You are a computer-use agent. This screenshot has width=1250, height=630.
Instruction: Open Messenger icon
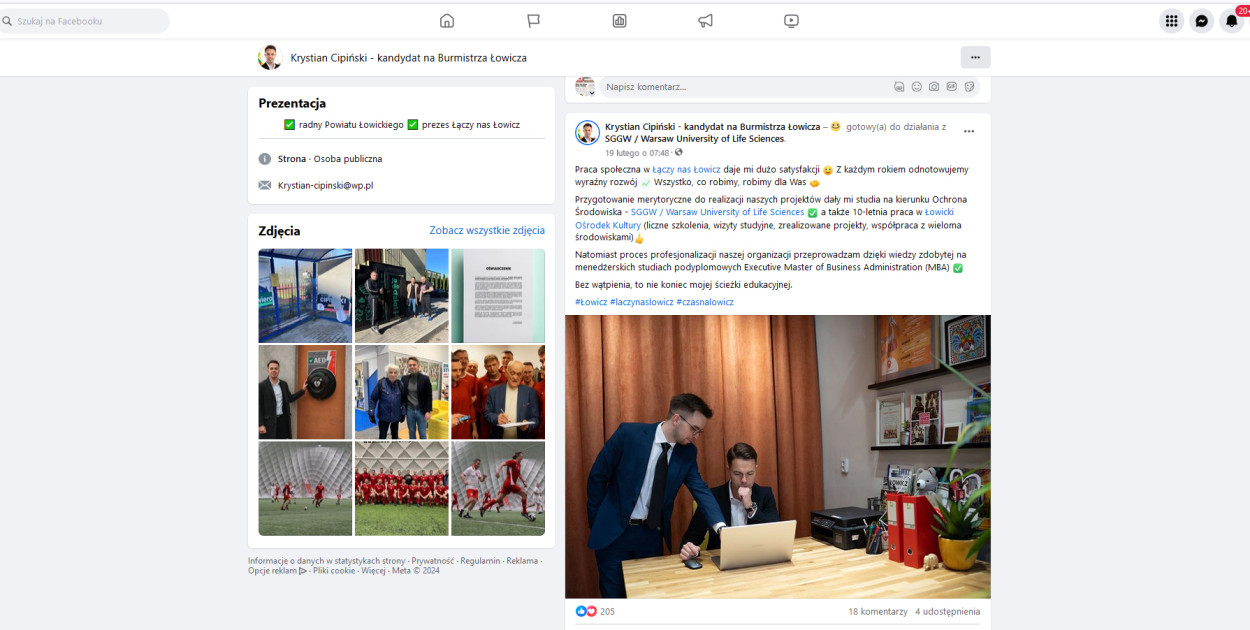1201,21
